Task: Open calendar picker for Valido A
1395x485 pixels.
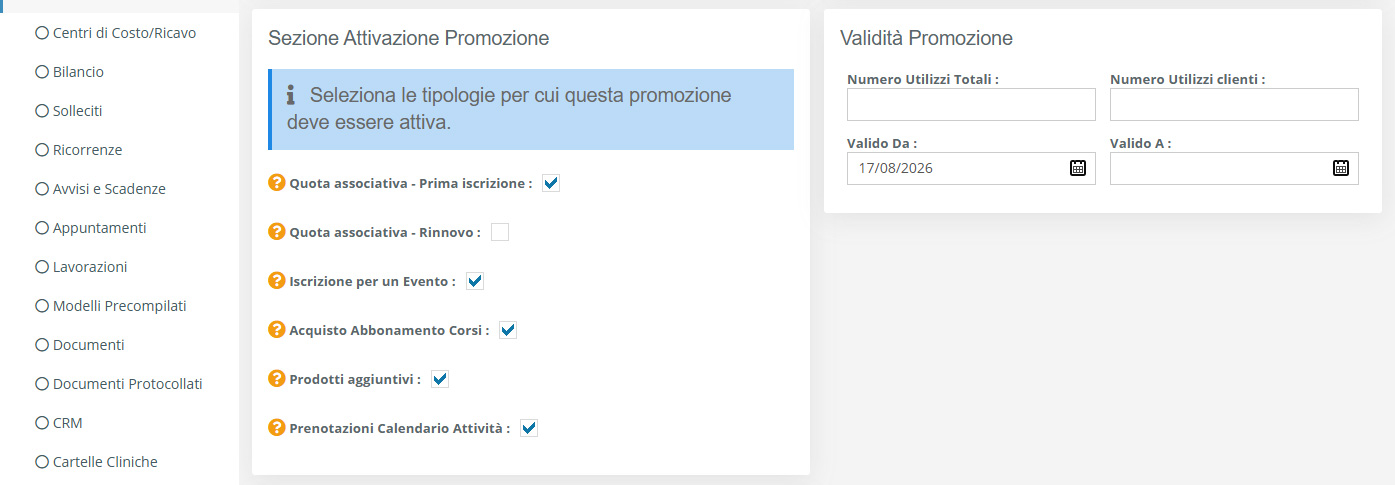Action: tap(1341, 168)
